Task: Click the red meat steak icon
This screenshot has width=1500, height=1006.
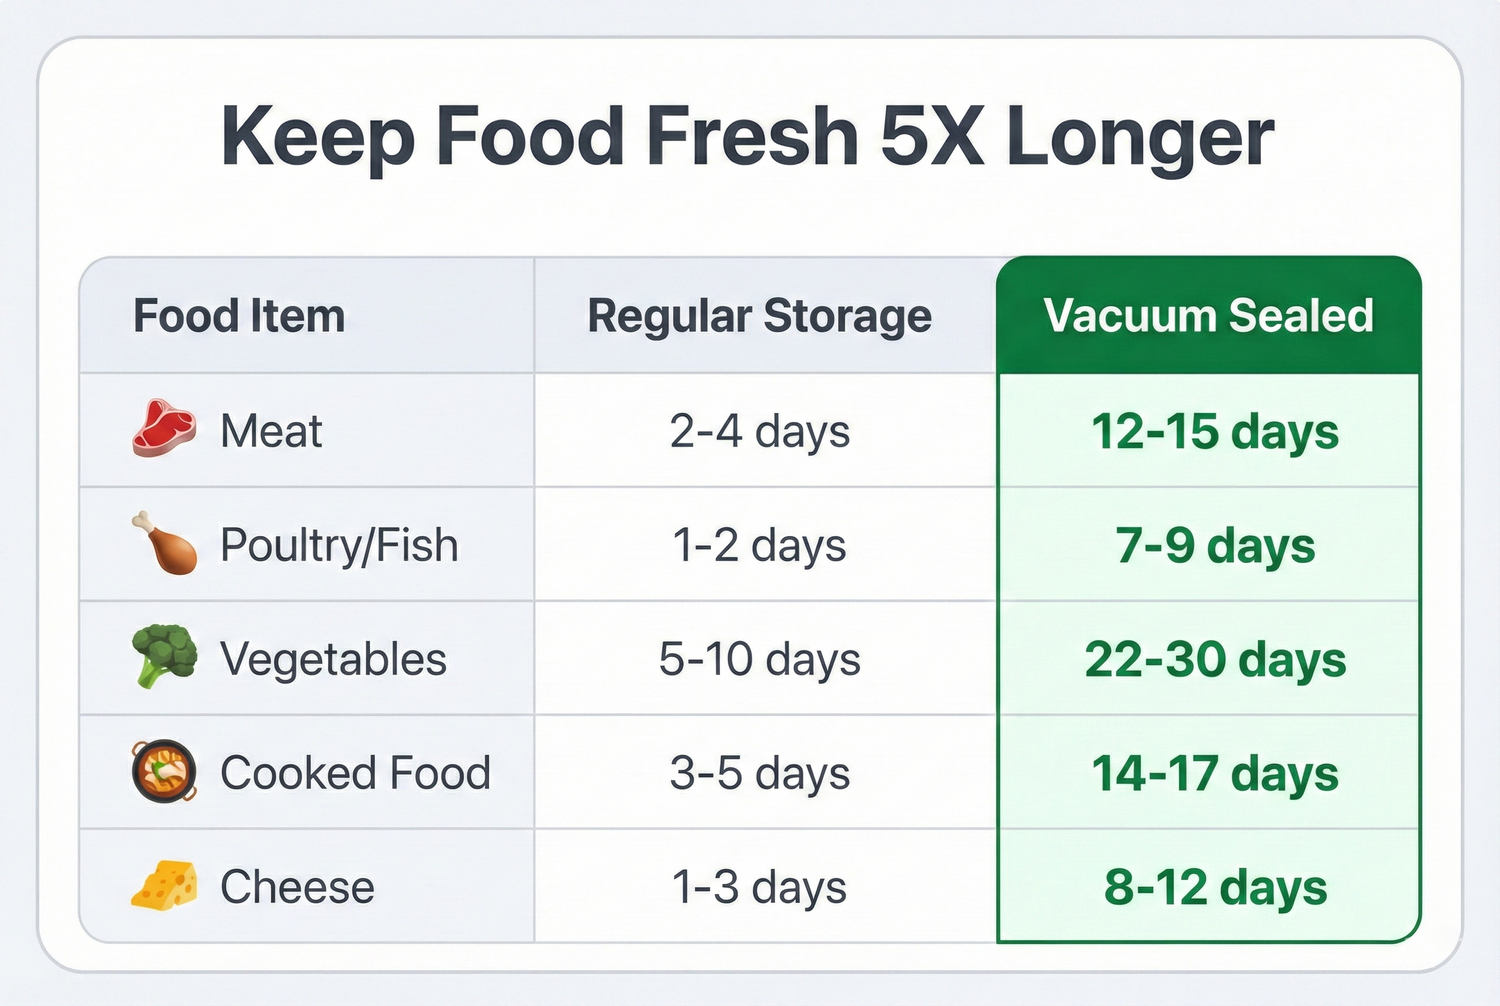Action: 163,429
